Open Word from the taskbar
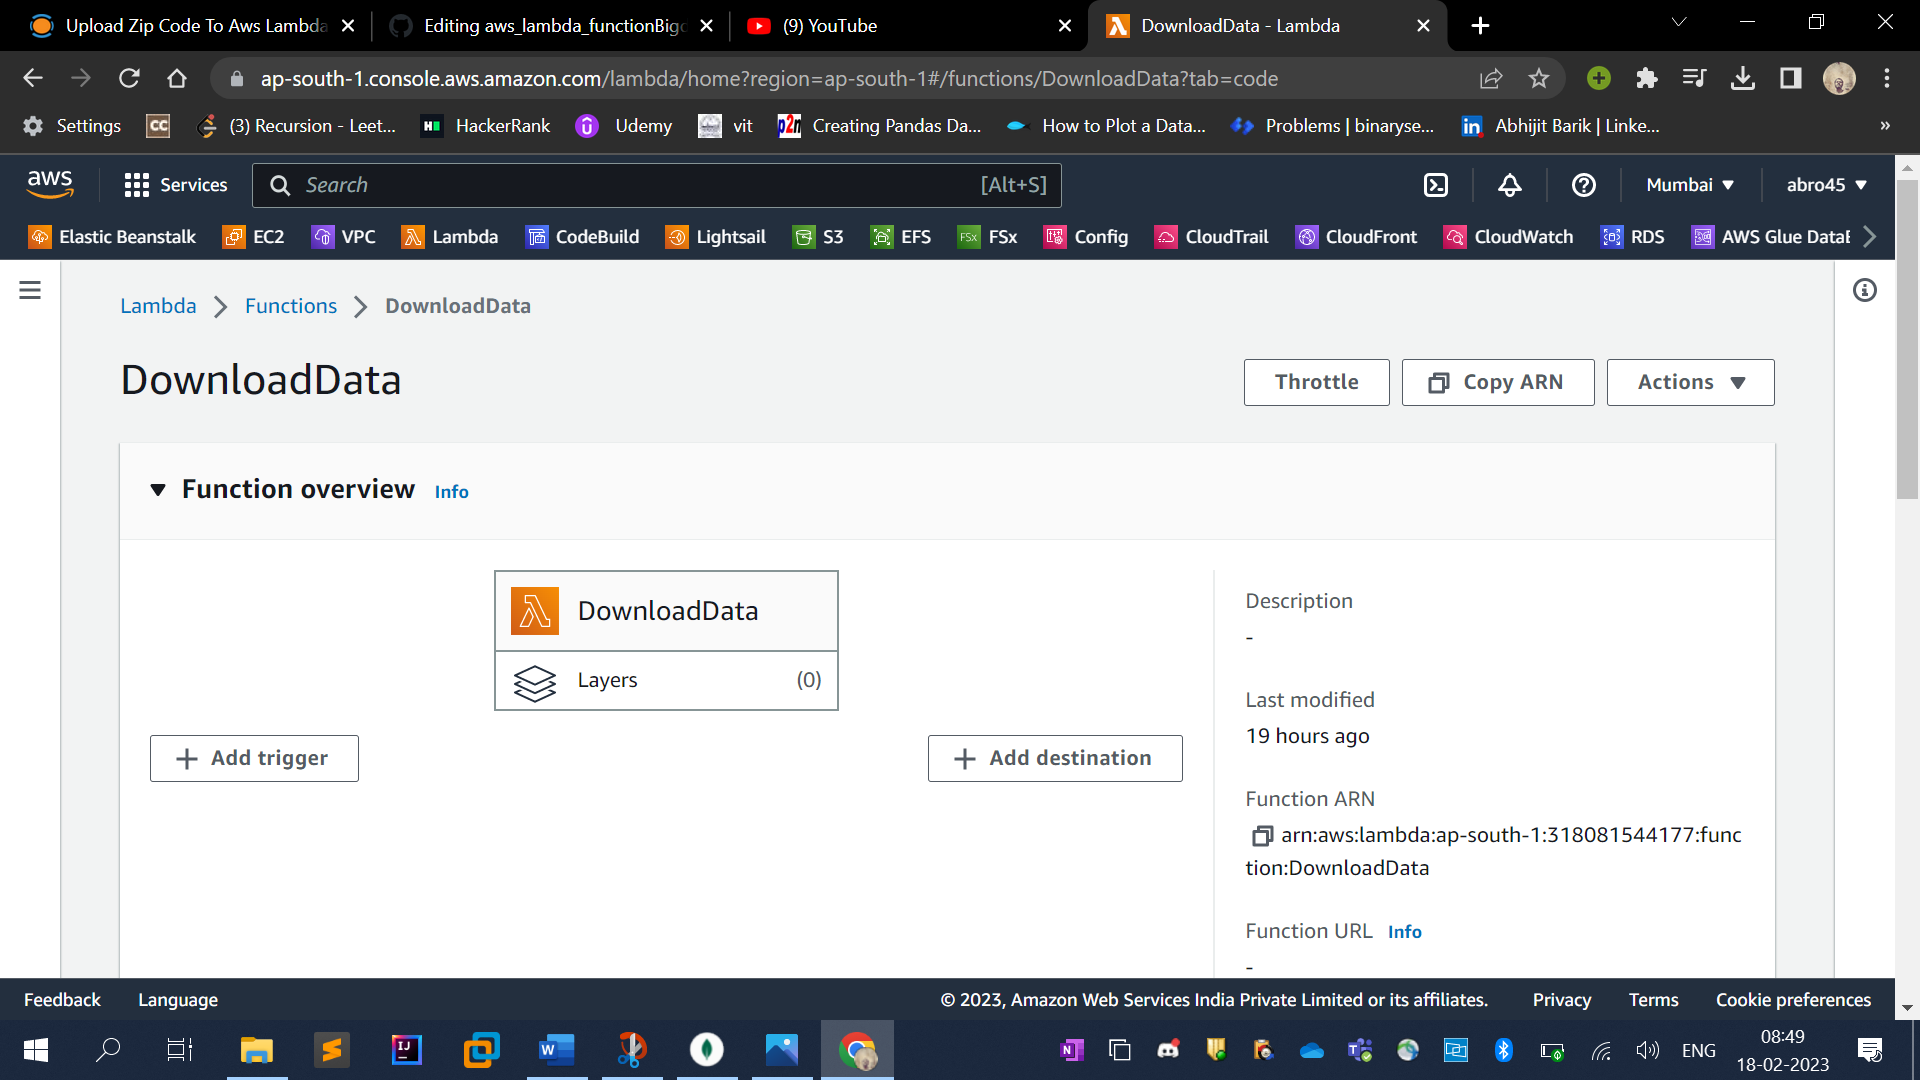1920x1080 pixels. (x=556, y=1050)
